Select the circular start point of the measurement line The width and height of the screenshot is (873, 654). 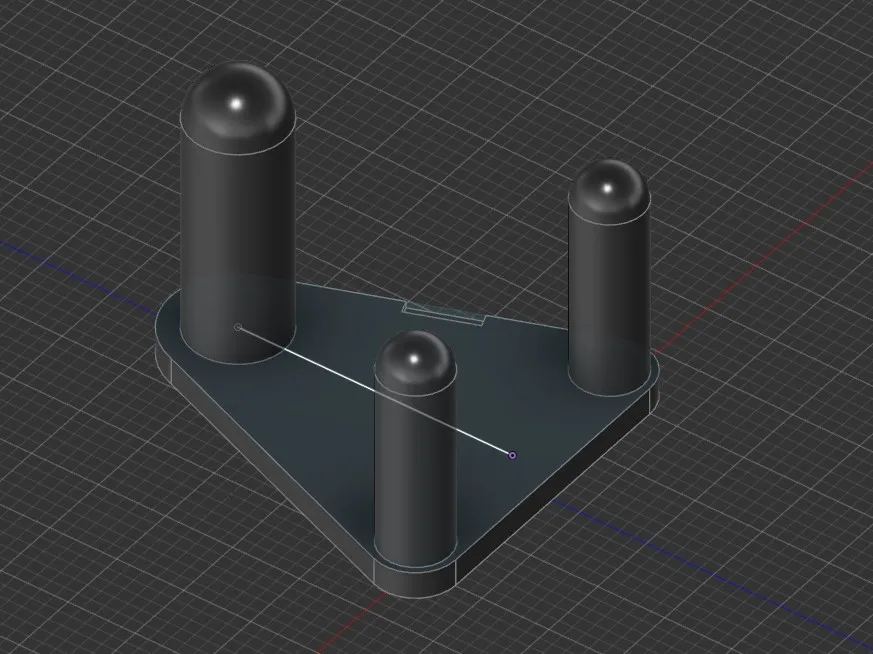[238, 327]
